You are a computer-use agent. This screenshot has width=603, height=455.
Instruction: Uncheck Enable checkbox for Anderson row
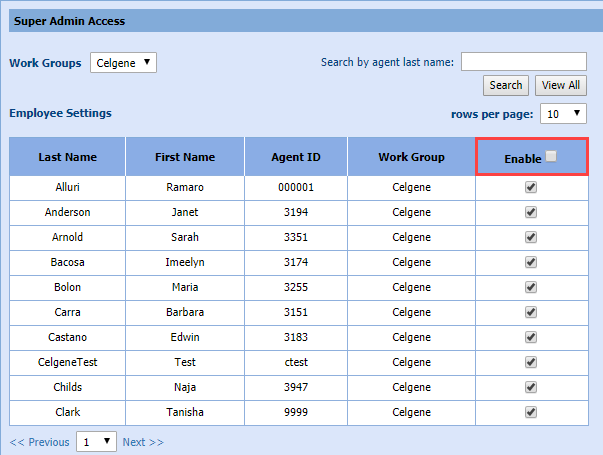click(x=531, y=212)
